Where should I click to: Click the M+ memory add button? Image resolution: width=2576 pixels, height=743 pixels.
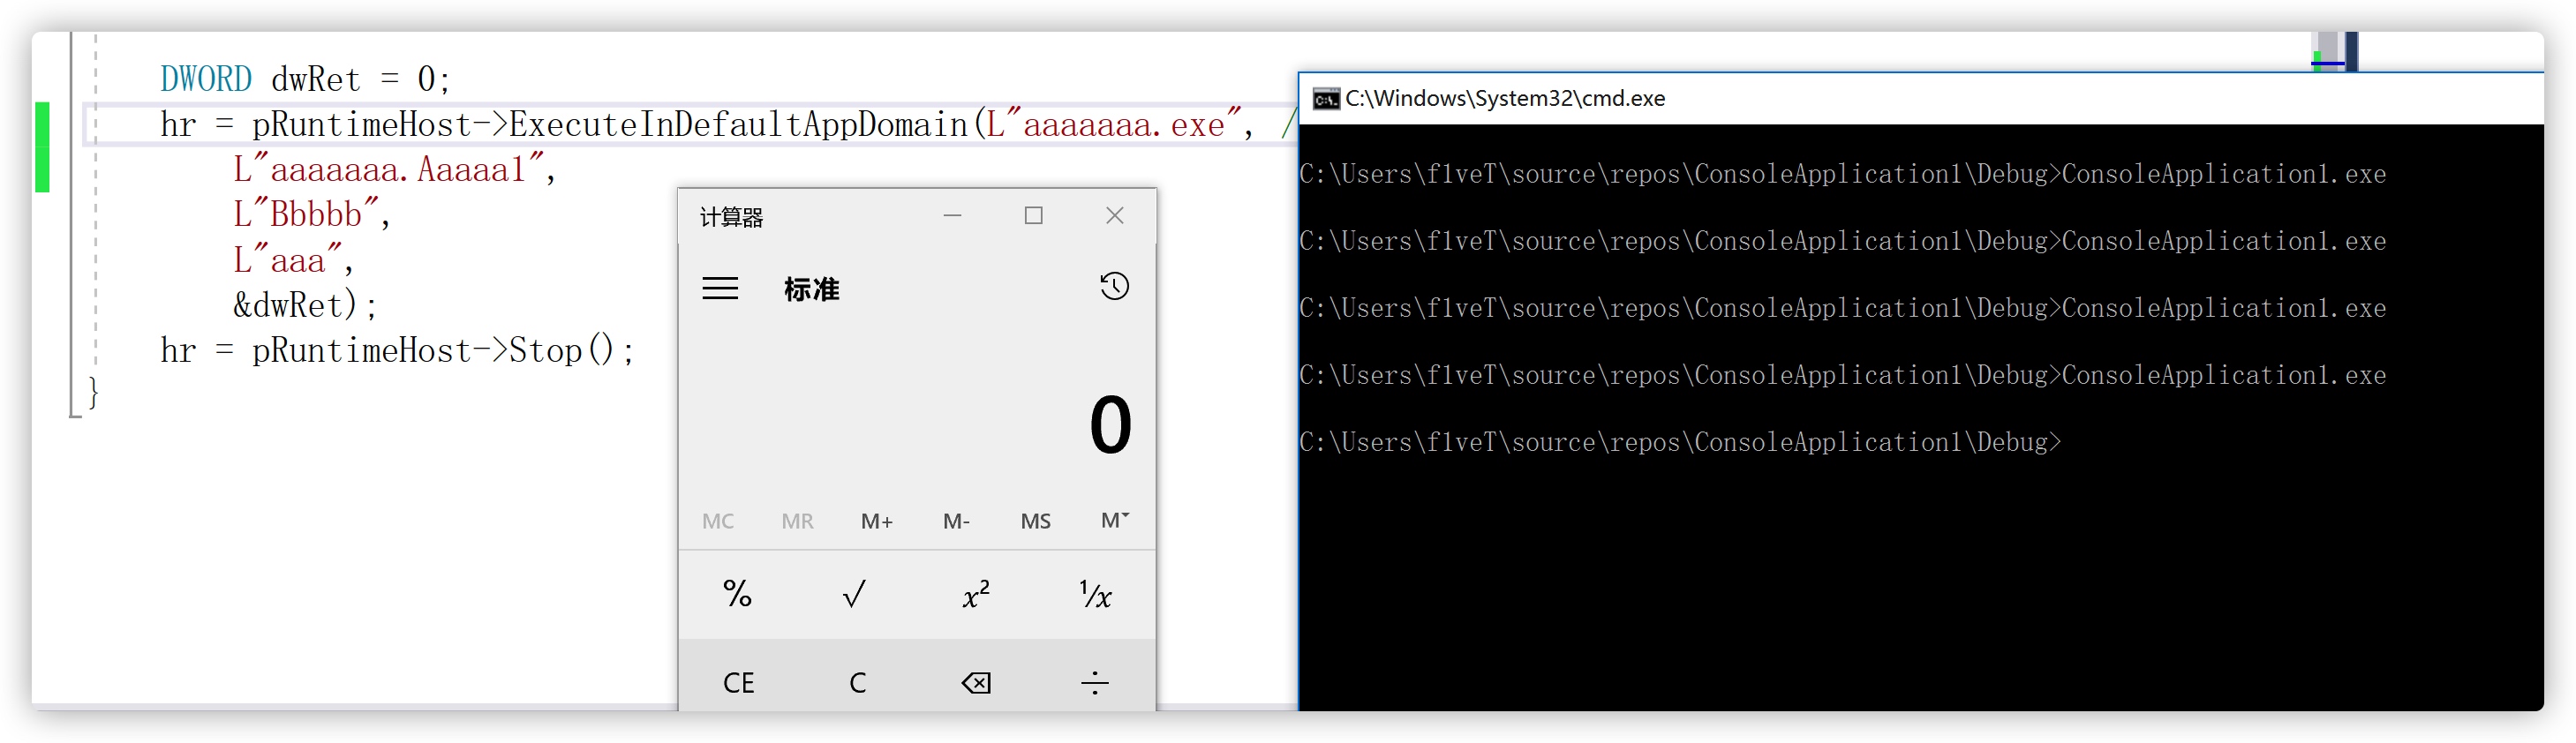(x=877, y=521)
